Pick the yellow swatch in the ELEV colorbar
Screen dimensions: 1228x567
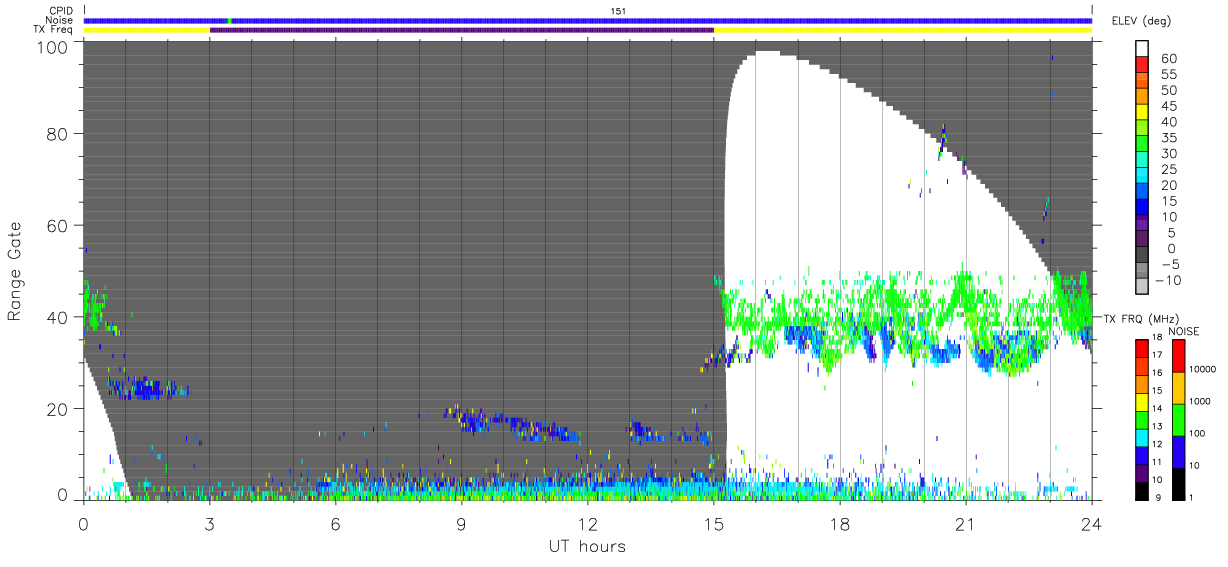(1143, 113)
